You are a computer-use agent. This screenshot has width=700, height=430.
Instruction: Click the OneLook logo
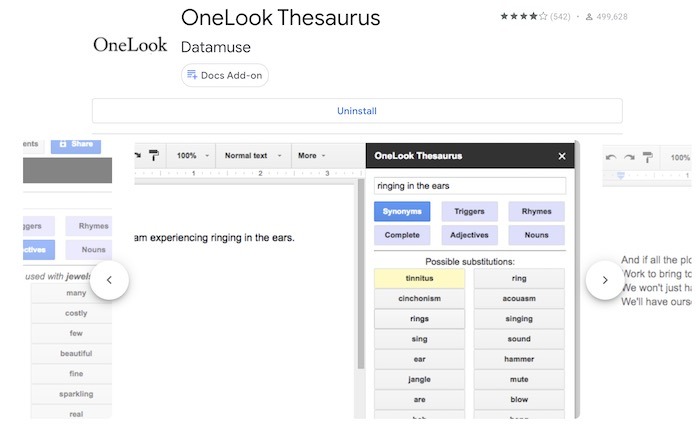(x=130, y=45)
